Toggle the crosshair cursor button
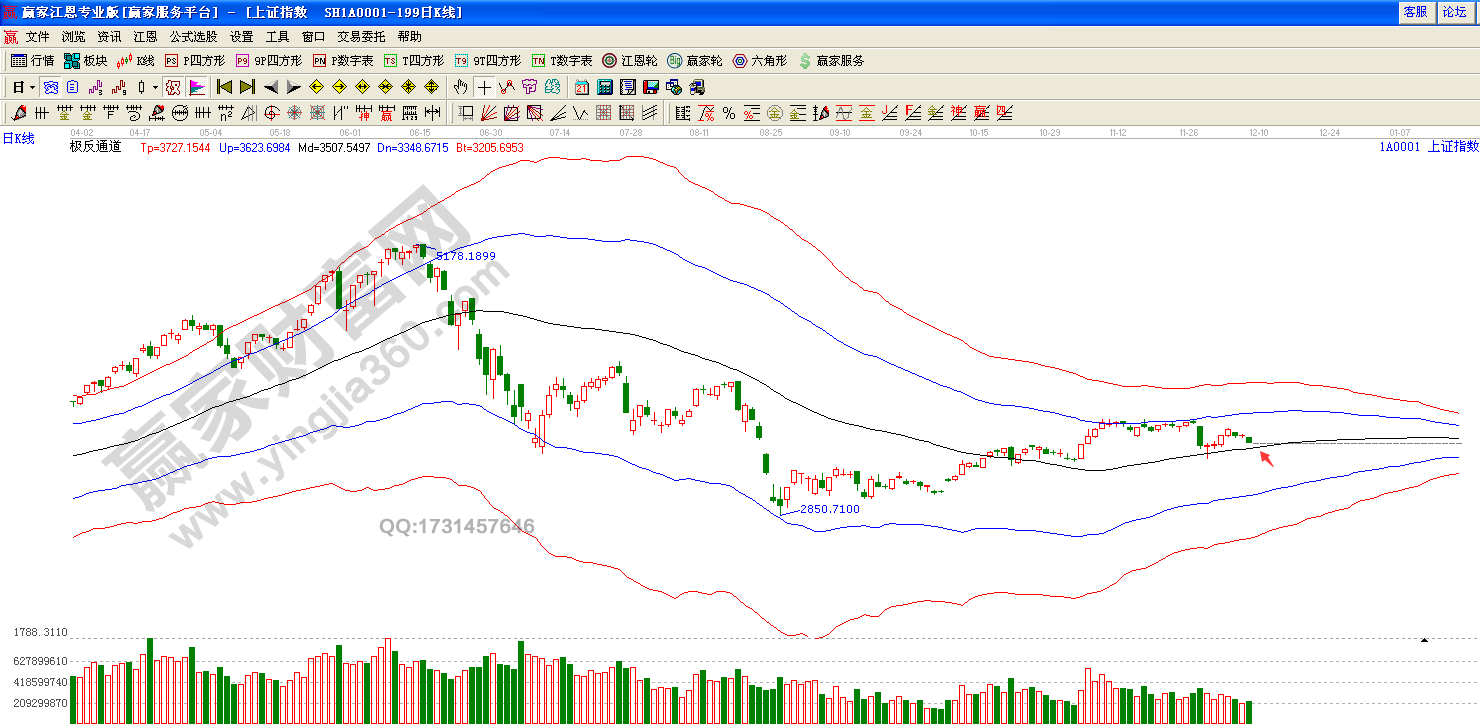The height and width of the screenshot is (724, 1480). click(x=484, y=87)
